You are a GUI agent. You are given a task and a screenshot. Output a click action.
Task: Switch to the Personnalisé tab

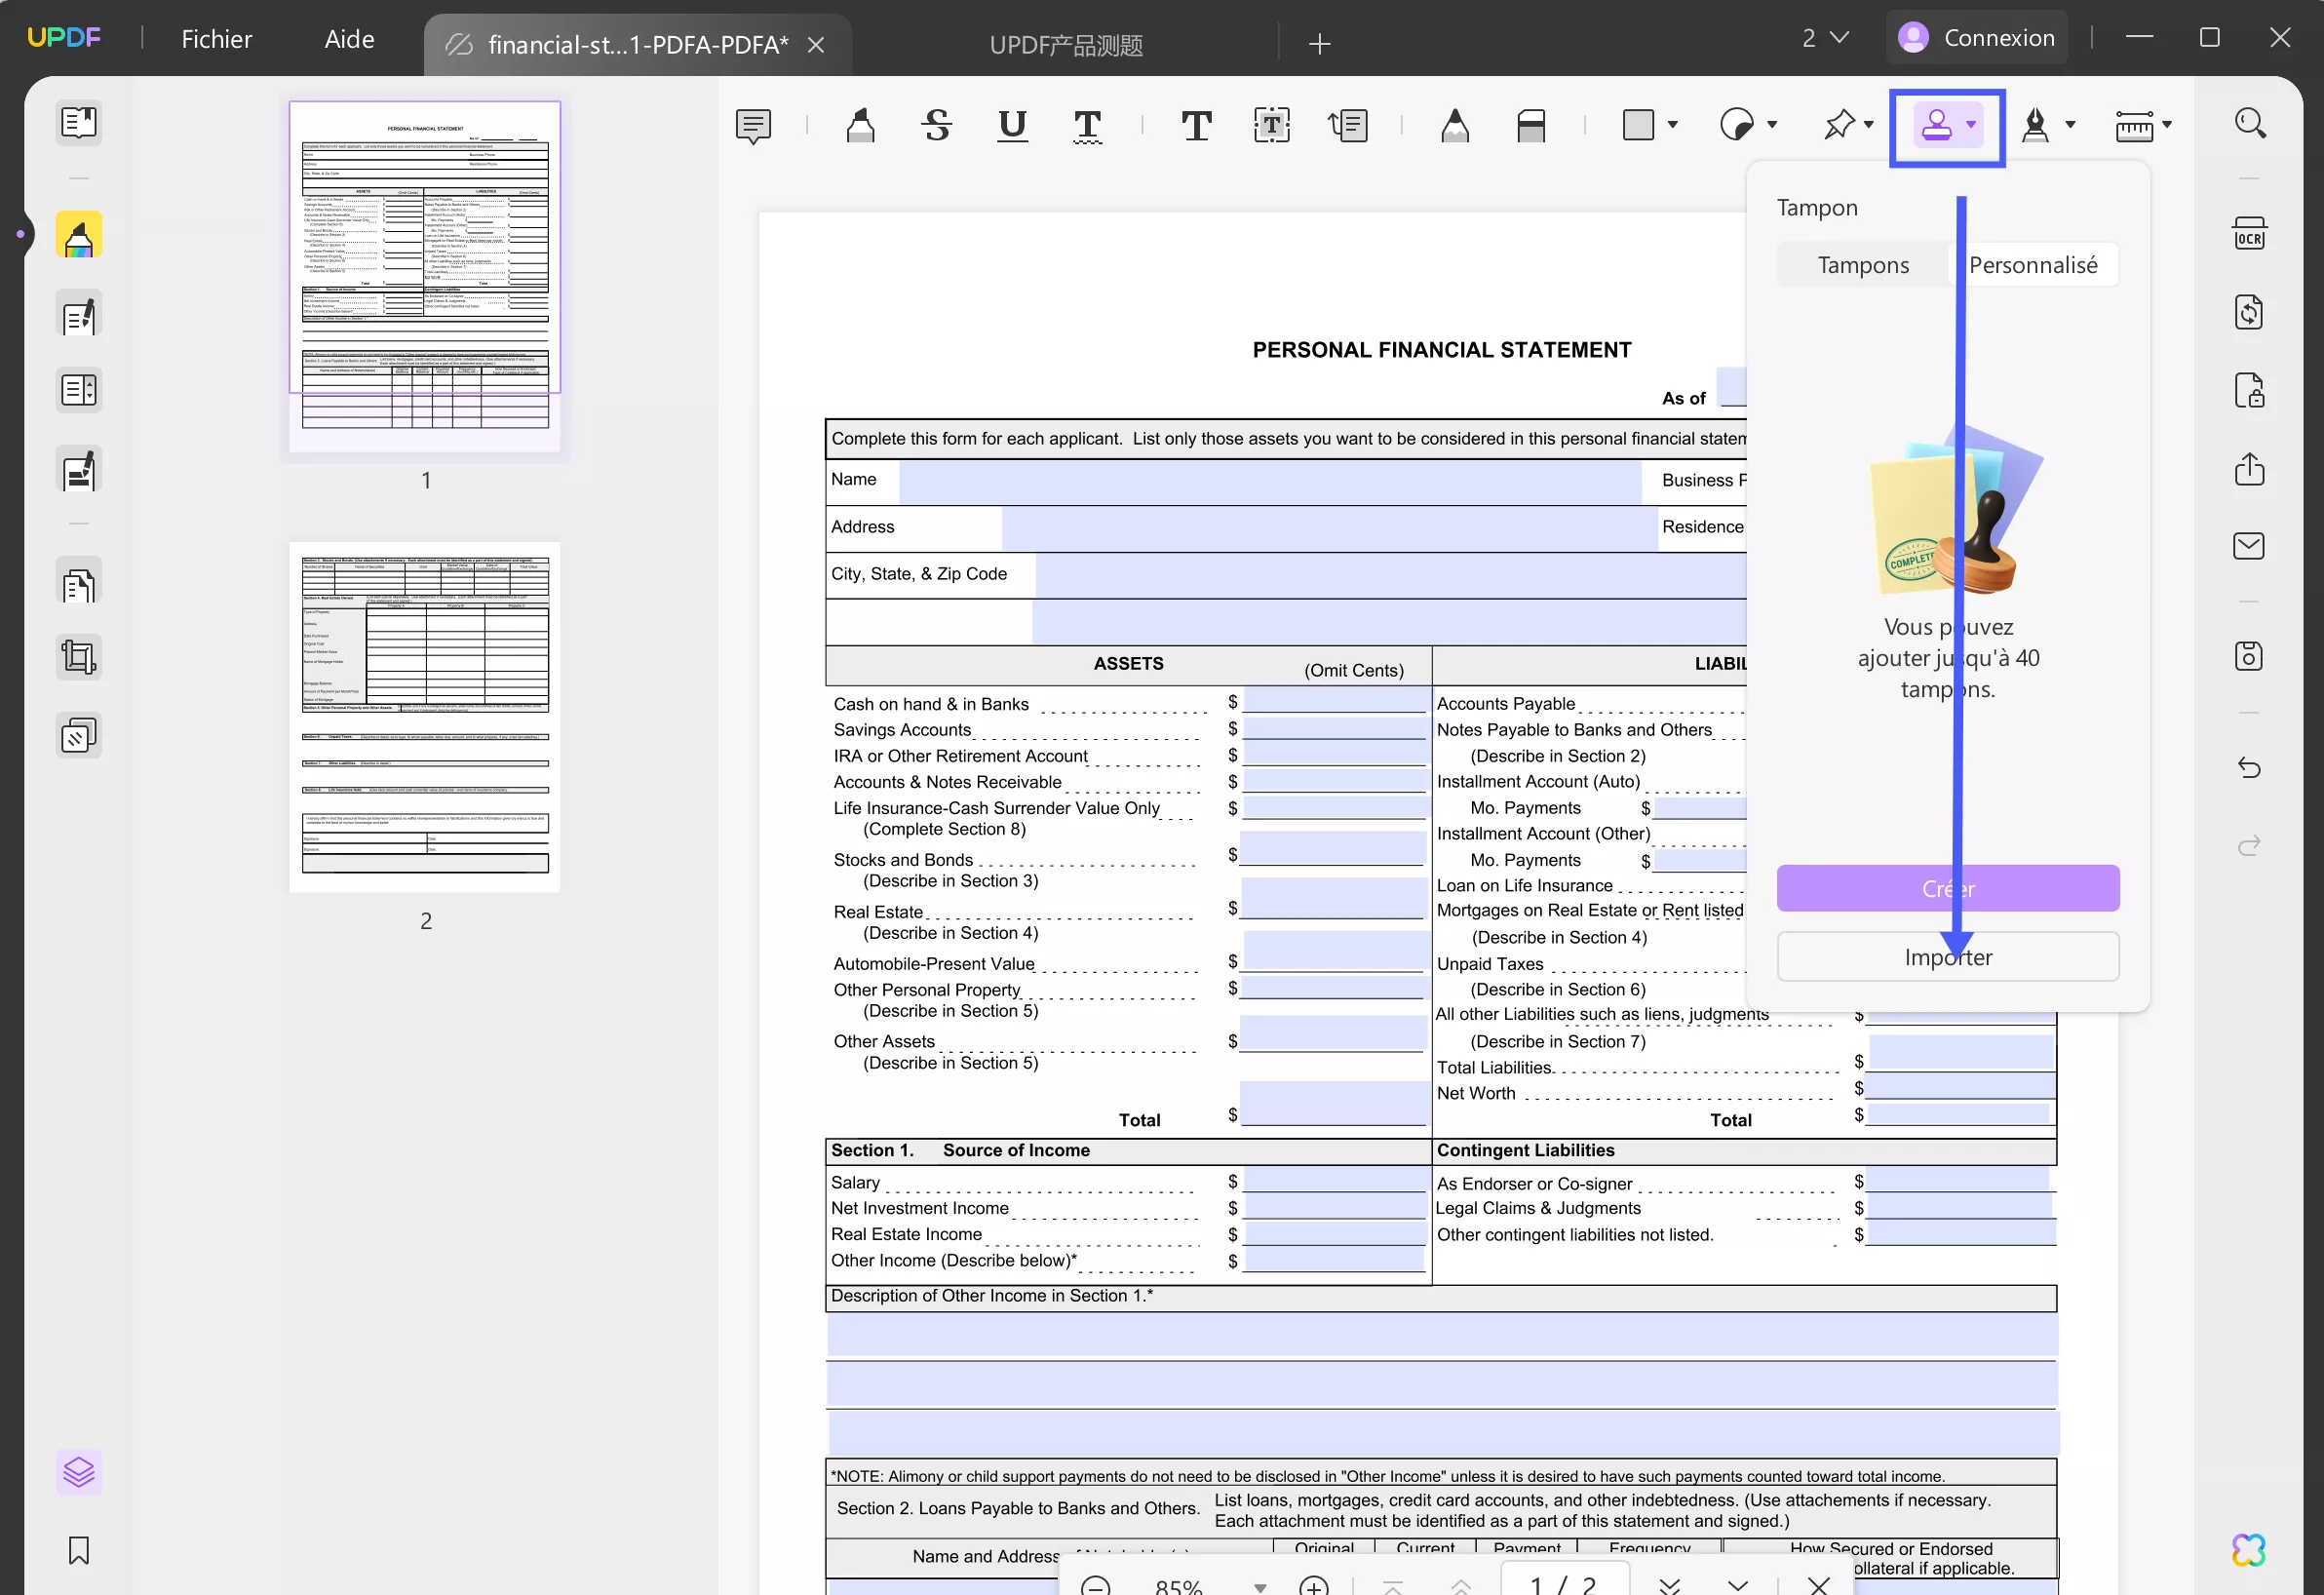pos(2033,265)
